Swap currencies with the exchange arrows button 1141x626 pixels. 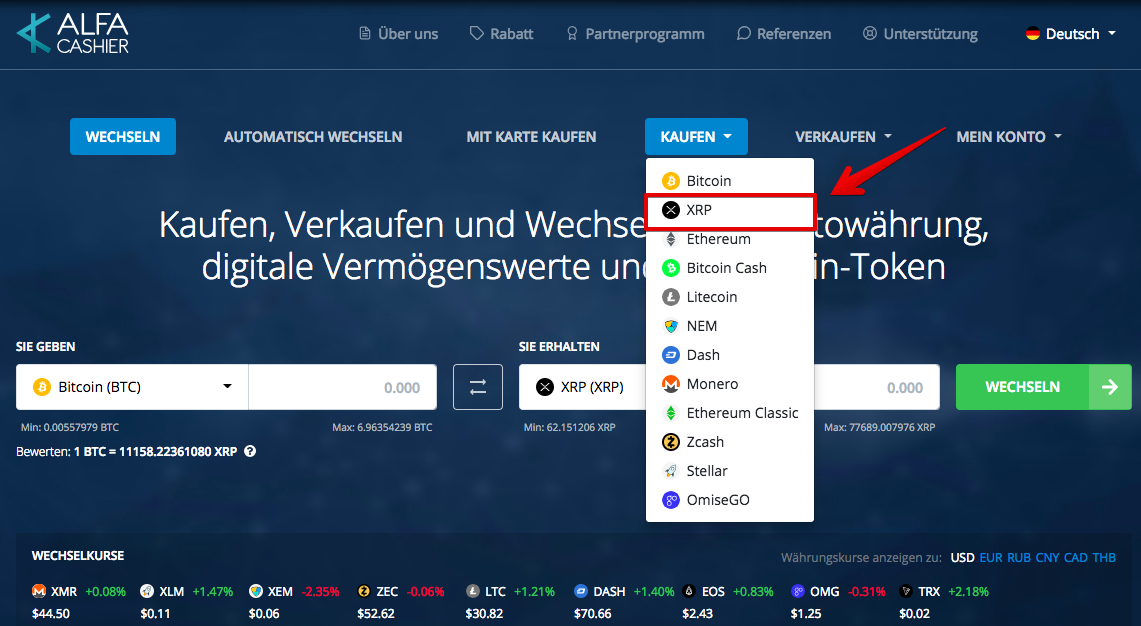click(x=478, y=387)
